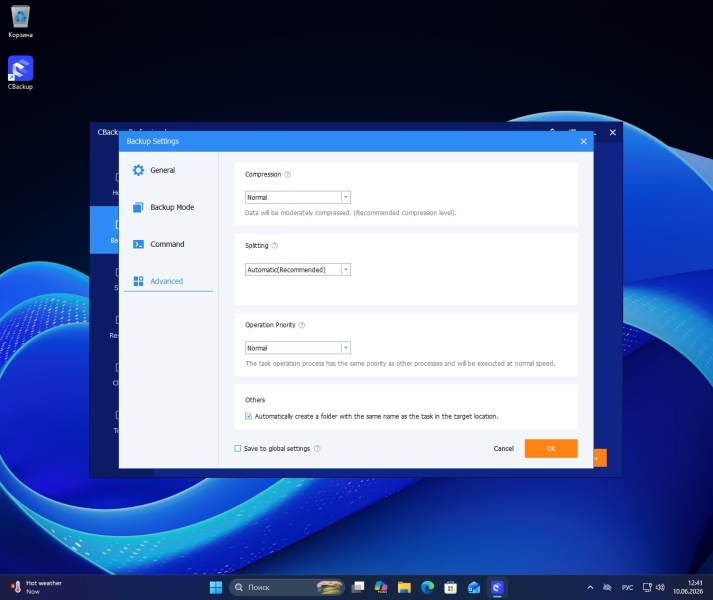The image size is (713, 600).
Task: Open the network tray icon
Action: point(647,587)
